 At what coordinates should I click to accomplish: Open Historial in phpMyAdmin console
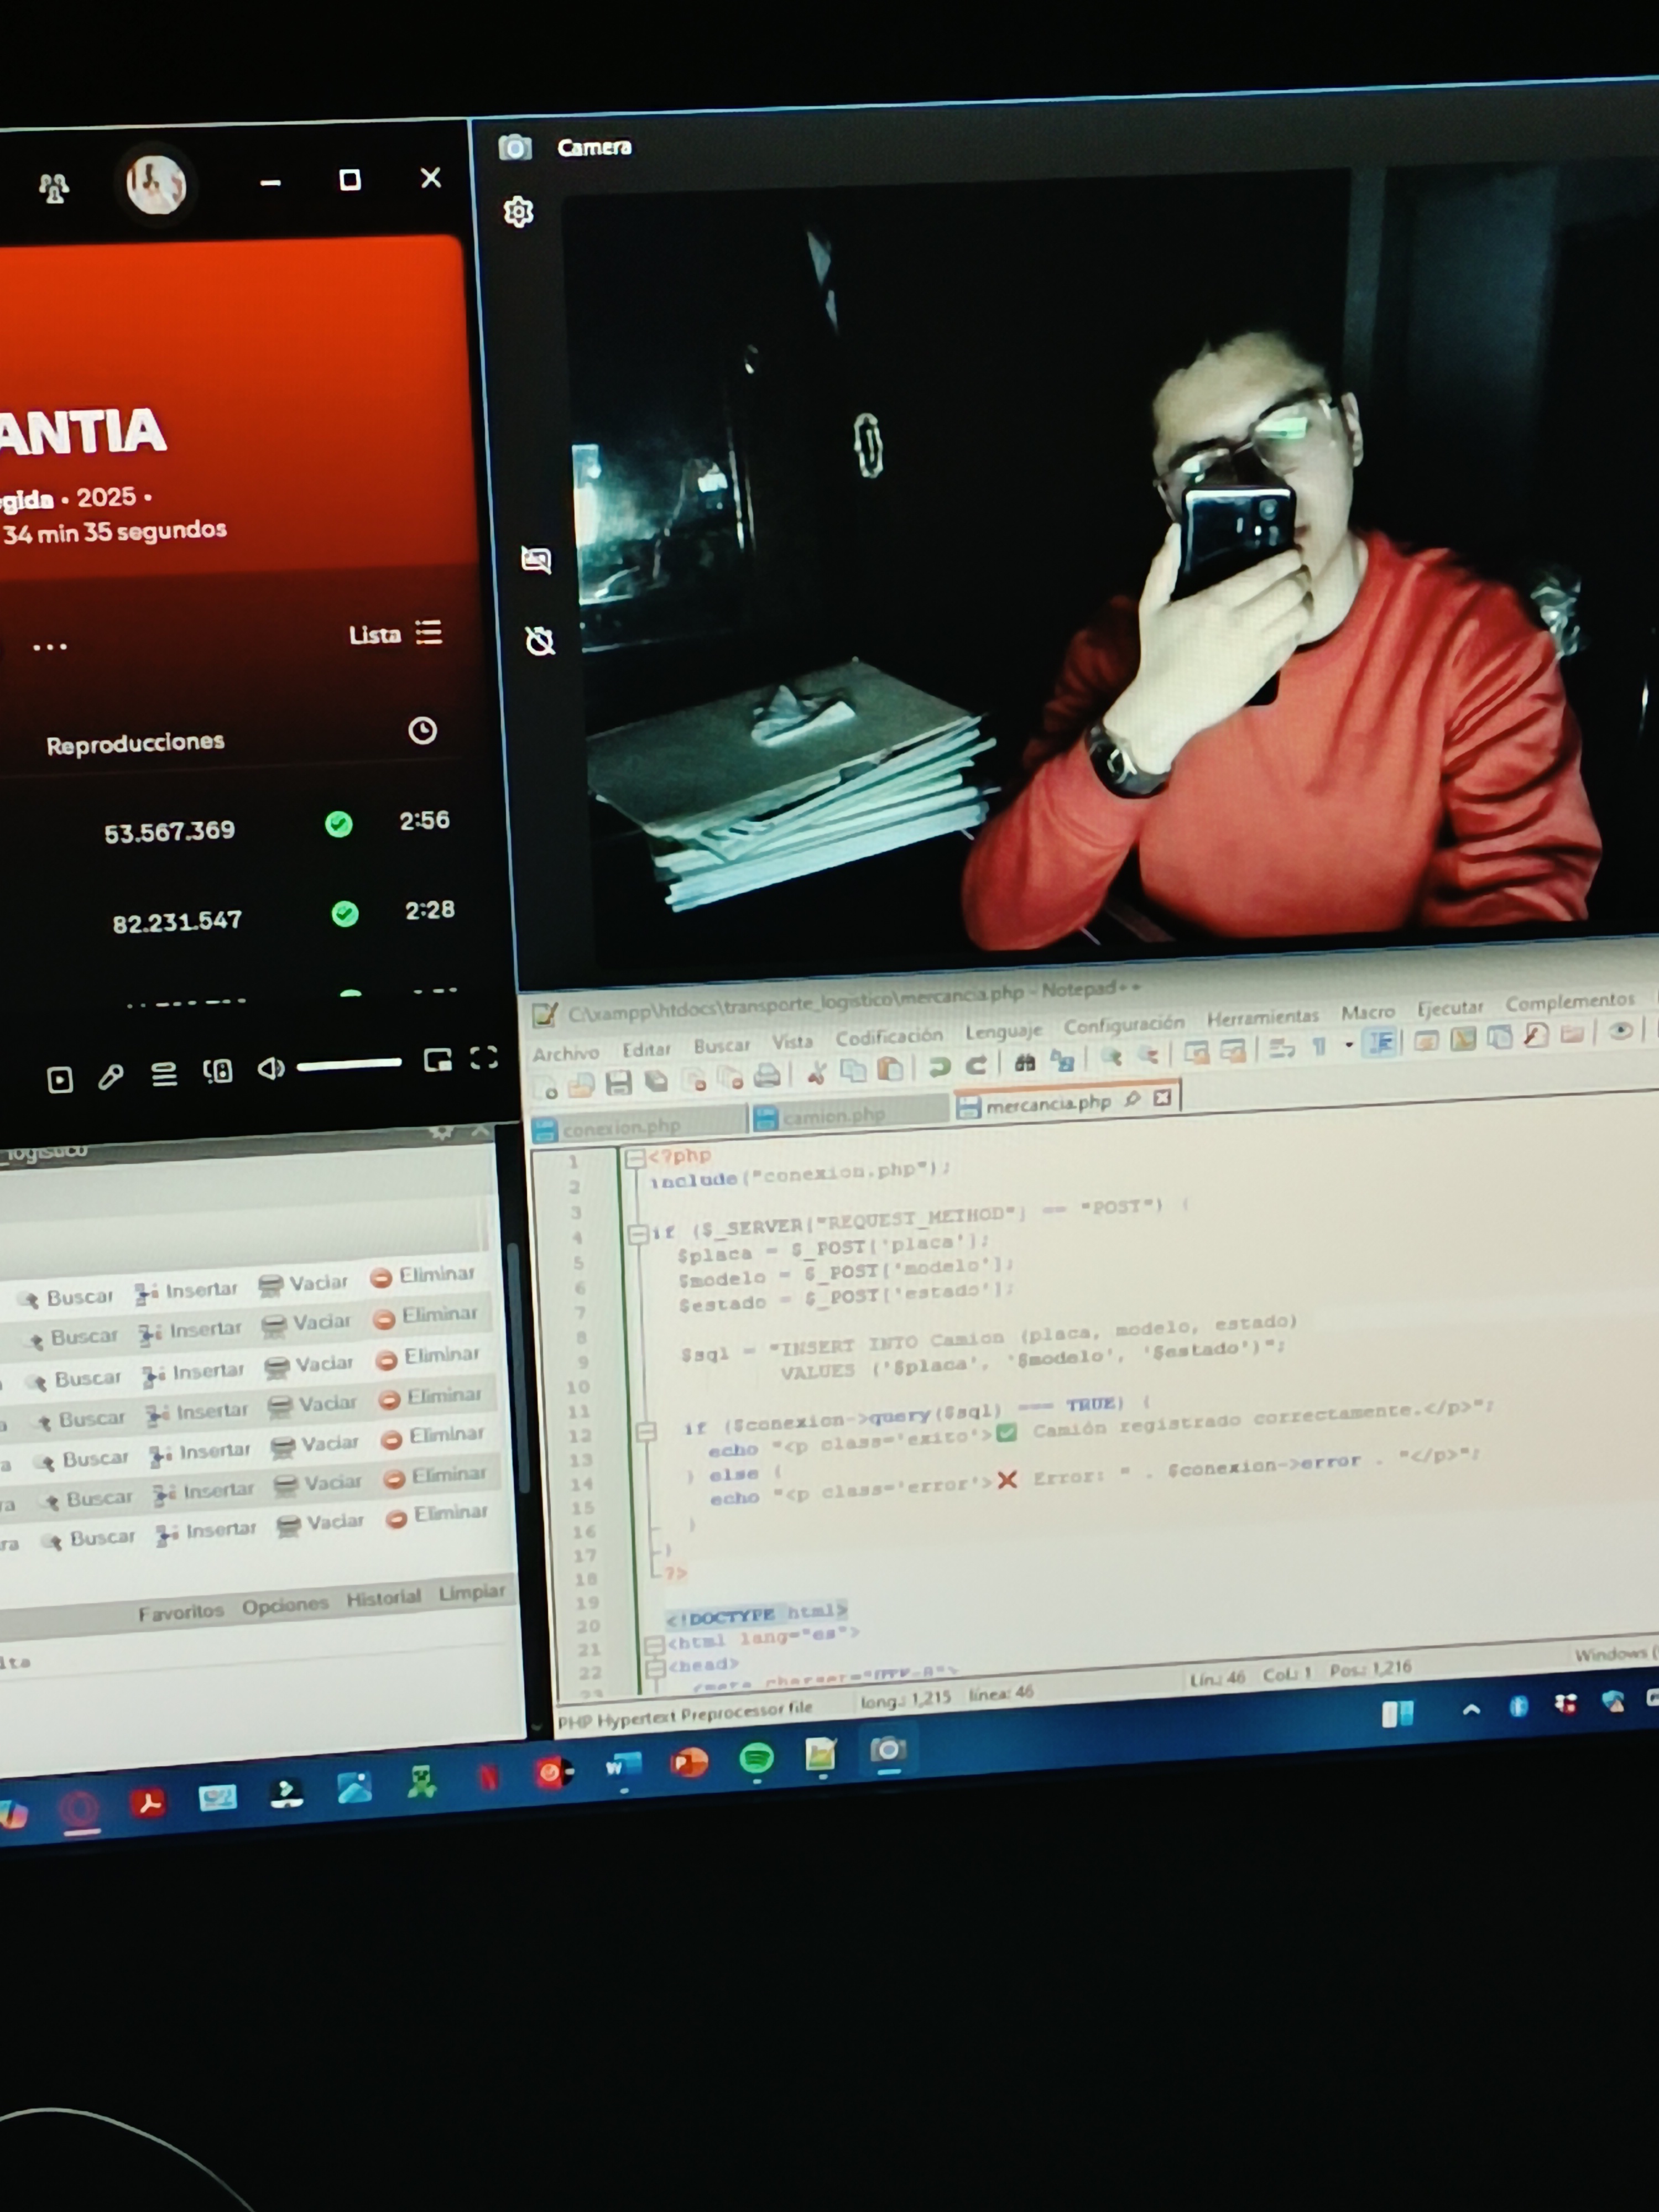384,1598
